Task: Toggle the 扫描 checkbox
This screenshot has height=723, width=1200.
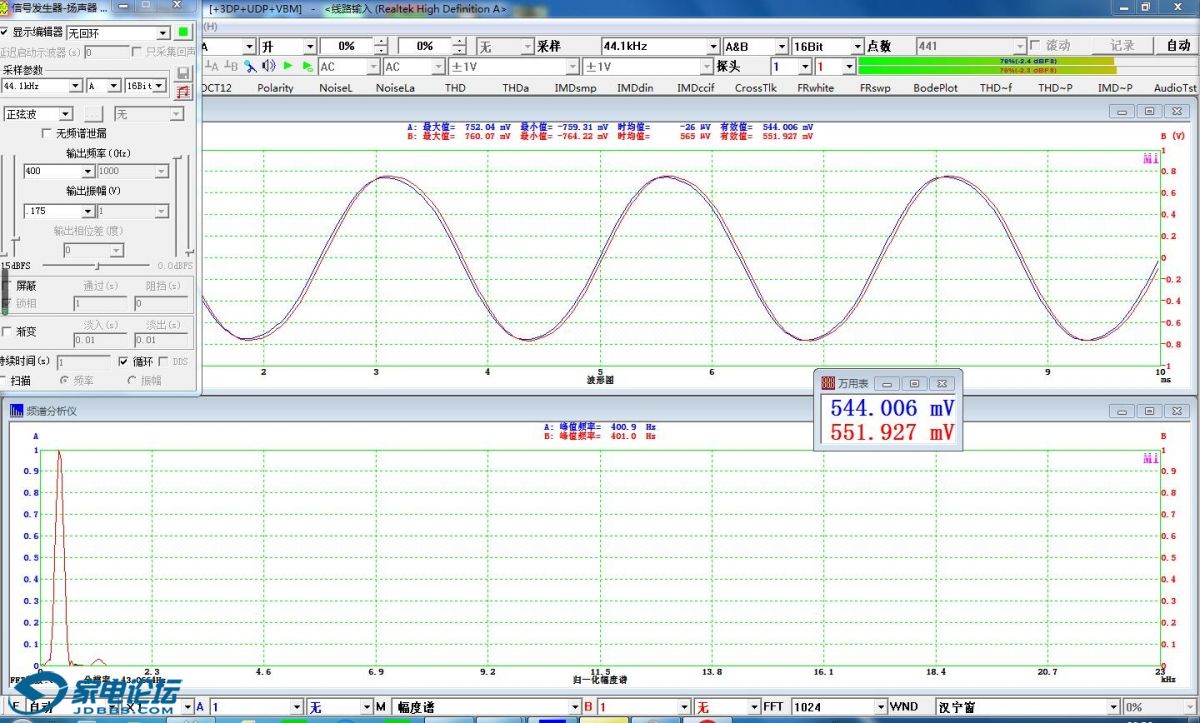Action: [x=4, y=380]
